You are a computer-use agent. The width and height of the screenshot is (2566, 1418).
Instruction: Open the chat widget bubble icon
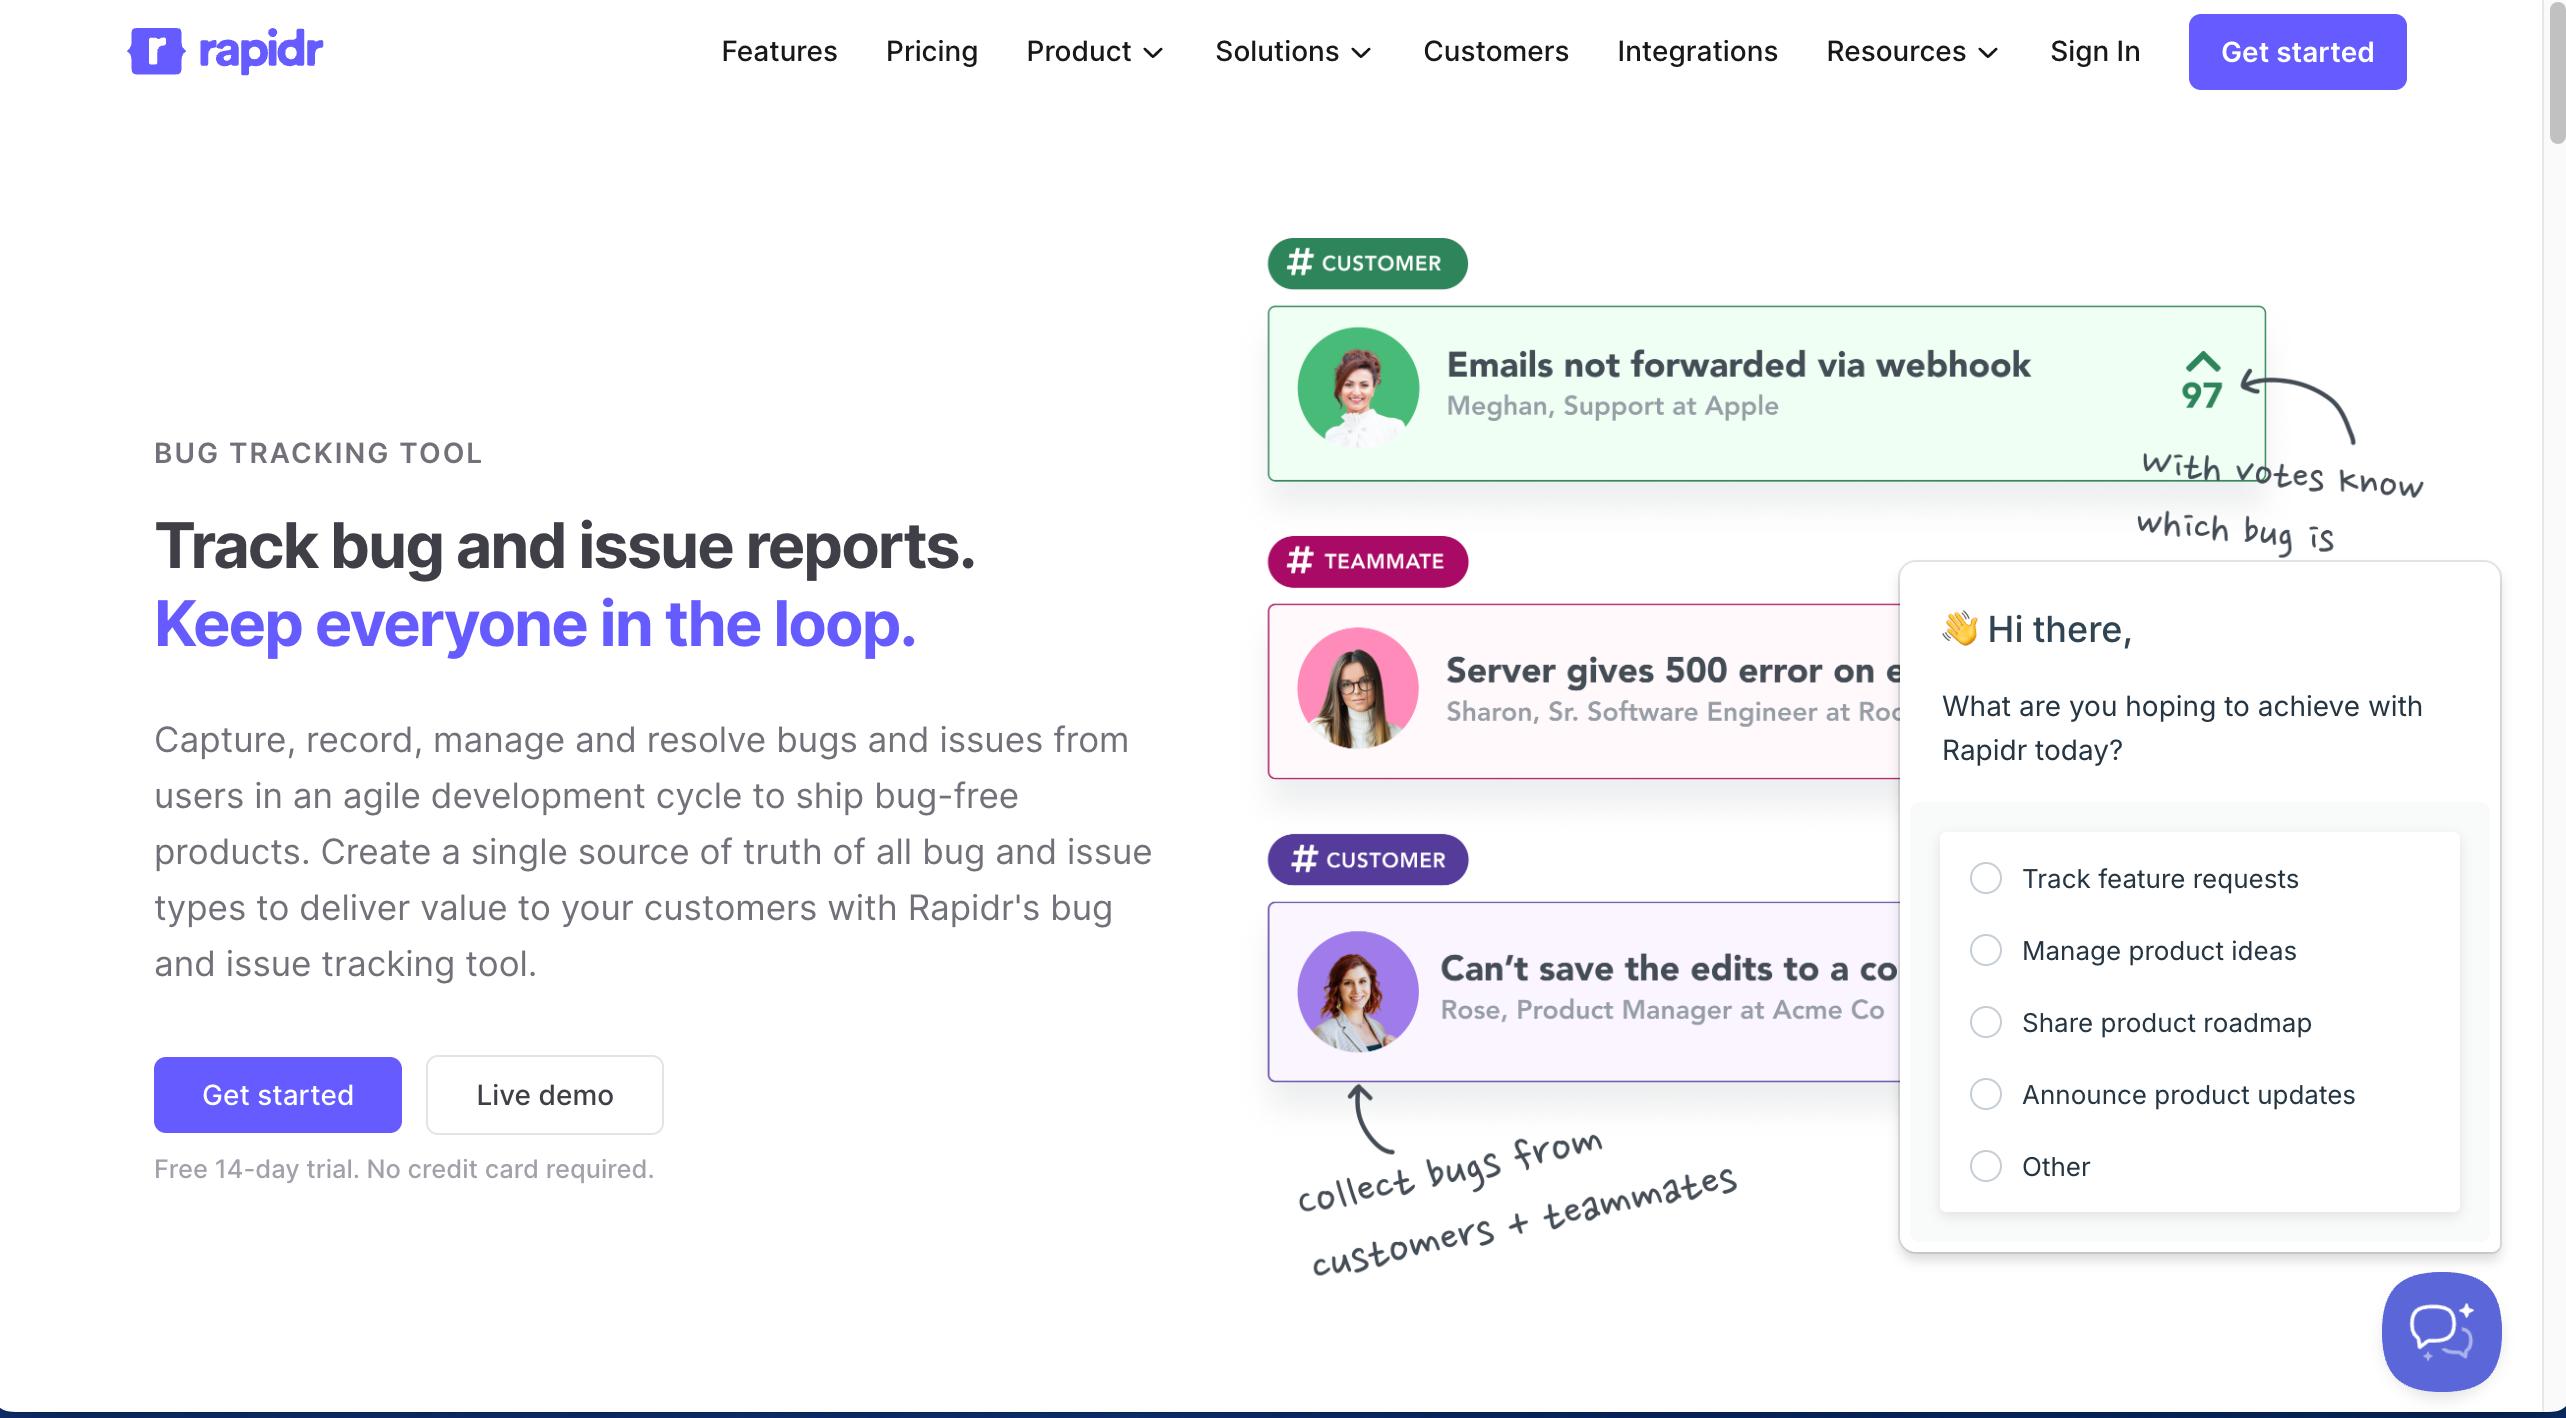(2440, 1331)
